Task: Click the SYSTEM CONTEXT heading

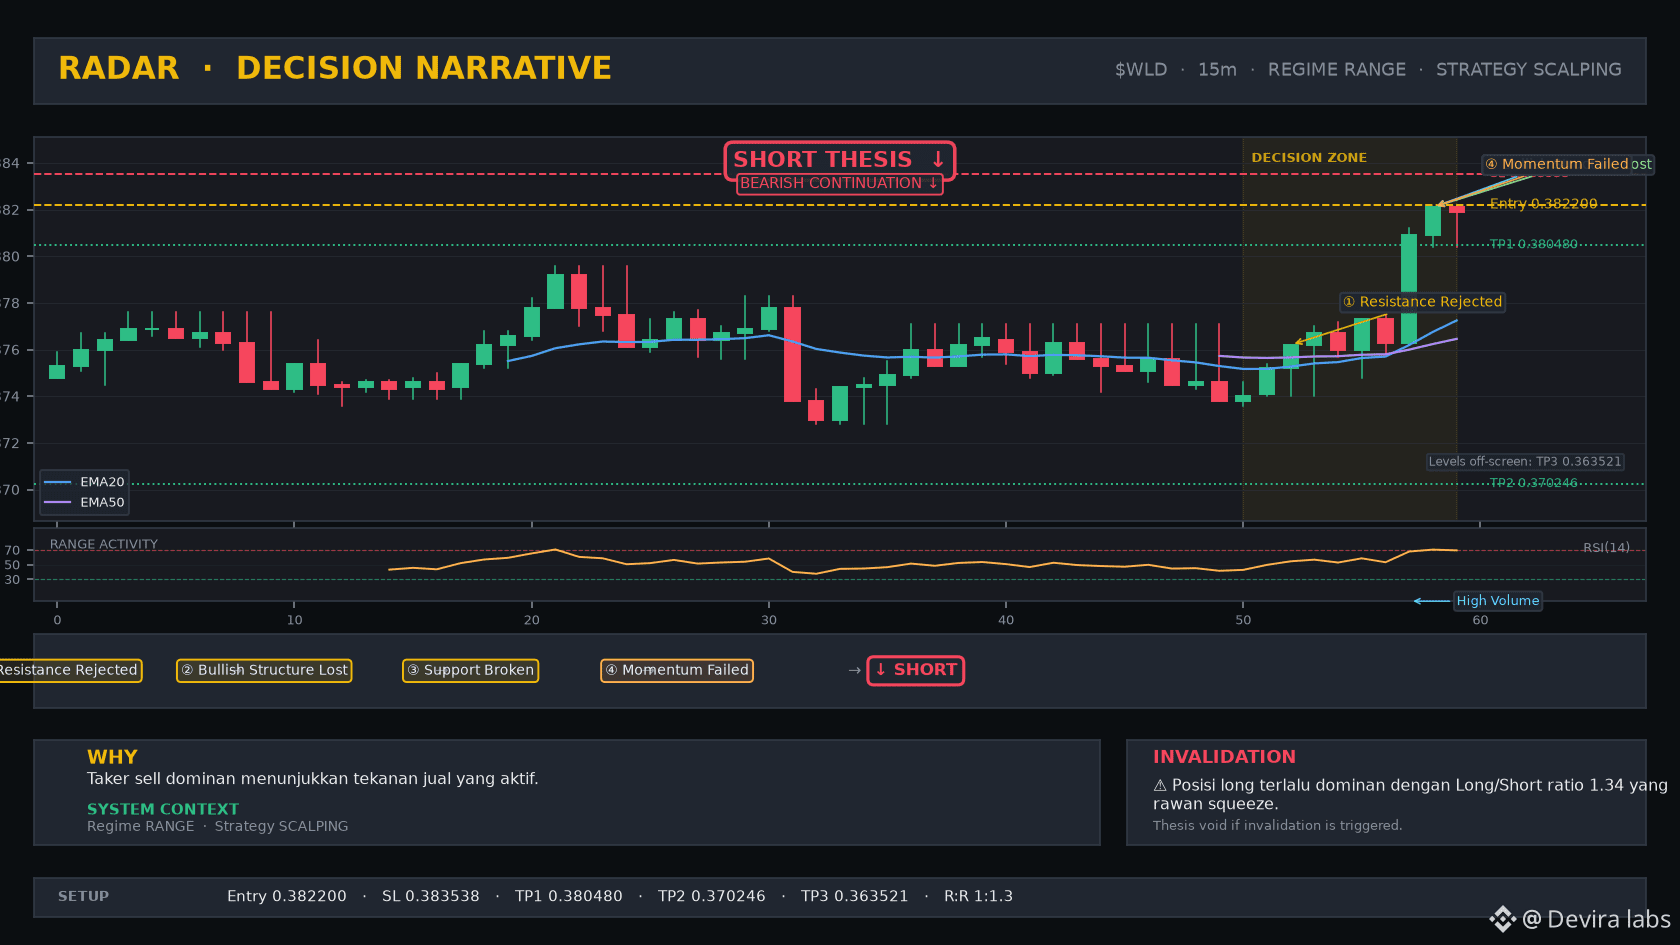Action: (x=163, y=809)
